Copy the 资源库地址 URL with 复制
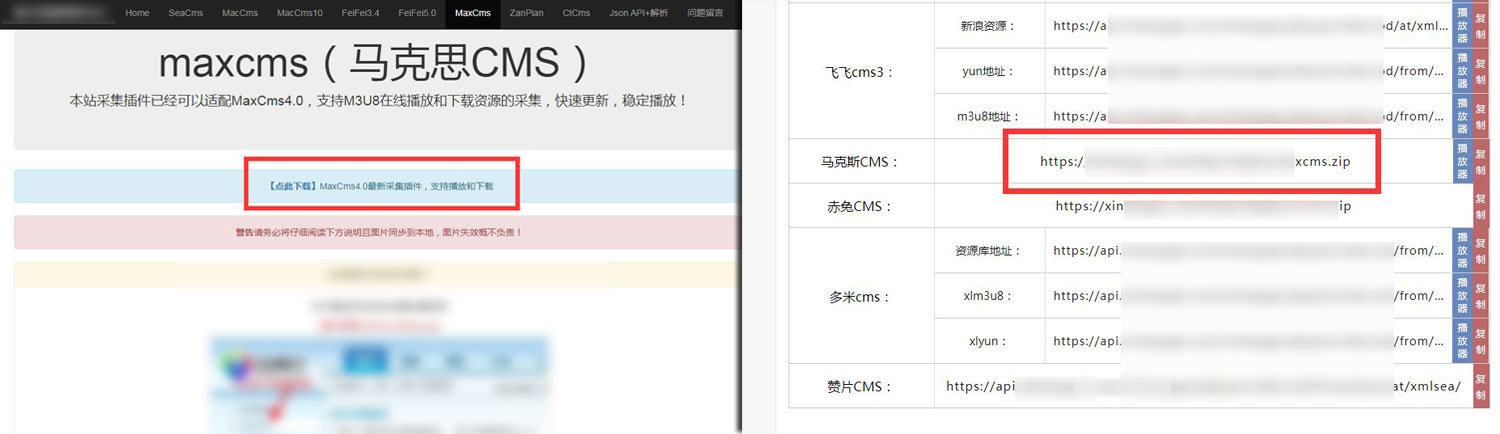Viewport: 1500px width, 434px height. pyautogui.click(x=1481, y=251)
